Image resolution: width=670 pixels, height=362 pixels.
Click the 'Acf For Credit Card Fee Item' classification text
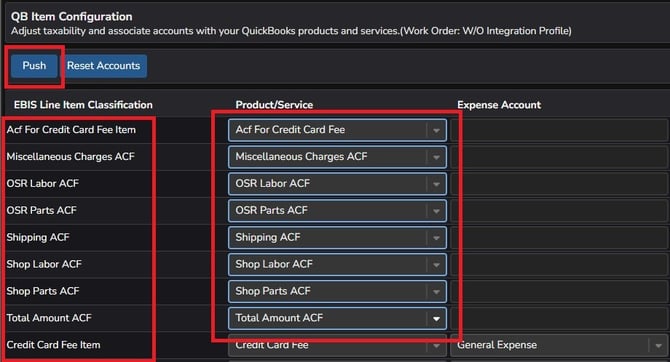71,130
